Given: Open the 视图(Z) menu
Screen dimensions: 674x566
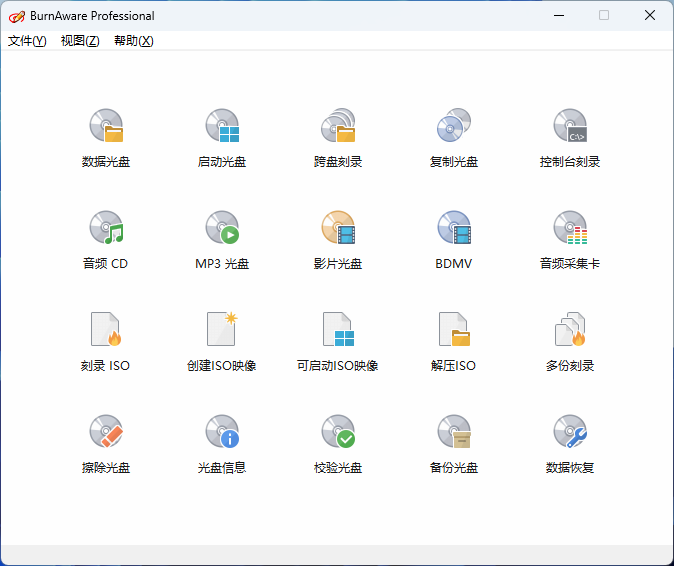Looking at the screenshot, I should pyautogui.click(x=80, y=41).
